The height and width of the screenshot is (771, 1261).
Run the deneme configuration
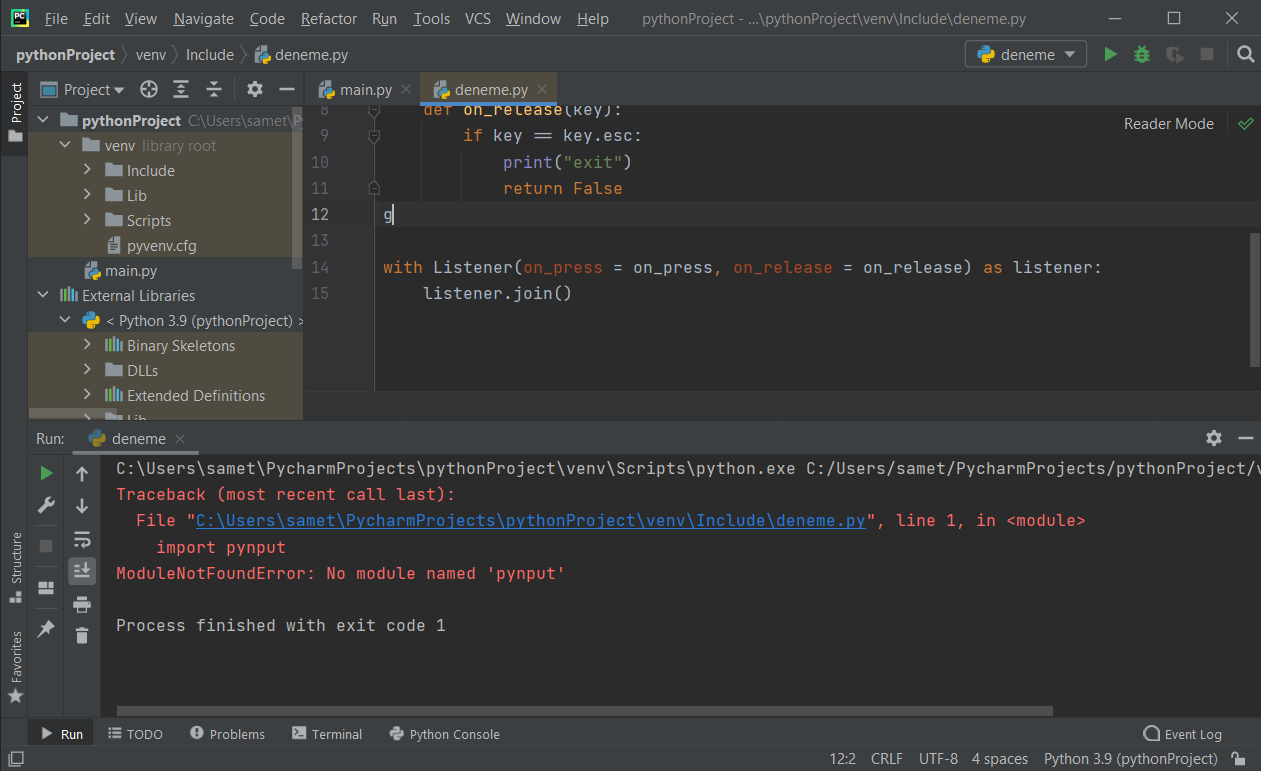(x=1110, y=54)
